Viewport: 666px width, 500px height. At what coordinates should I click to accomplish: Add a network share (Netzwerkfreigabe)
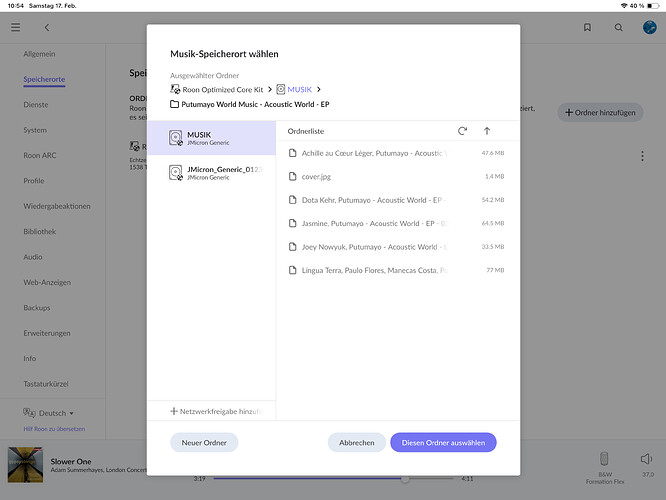point(217,411)
